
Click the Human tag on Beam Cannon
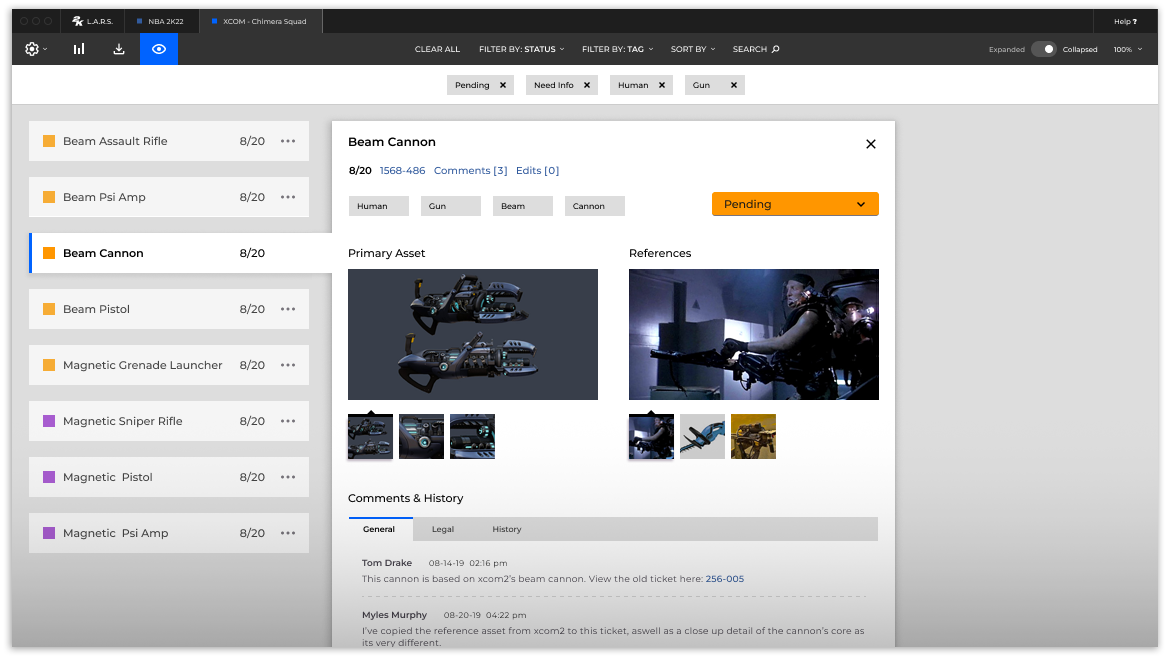378,206
